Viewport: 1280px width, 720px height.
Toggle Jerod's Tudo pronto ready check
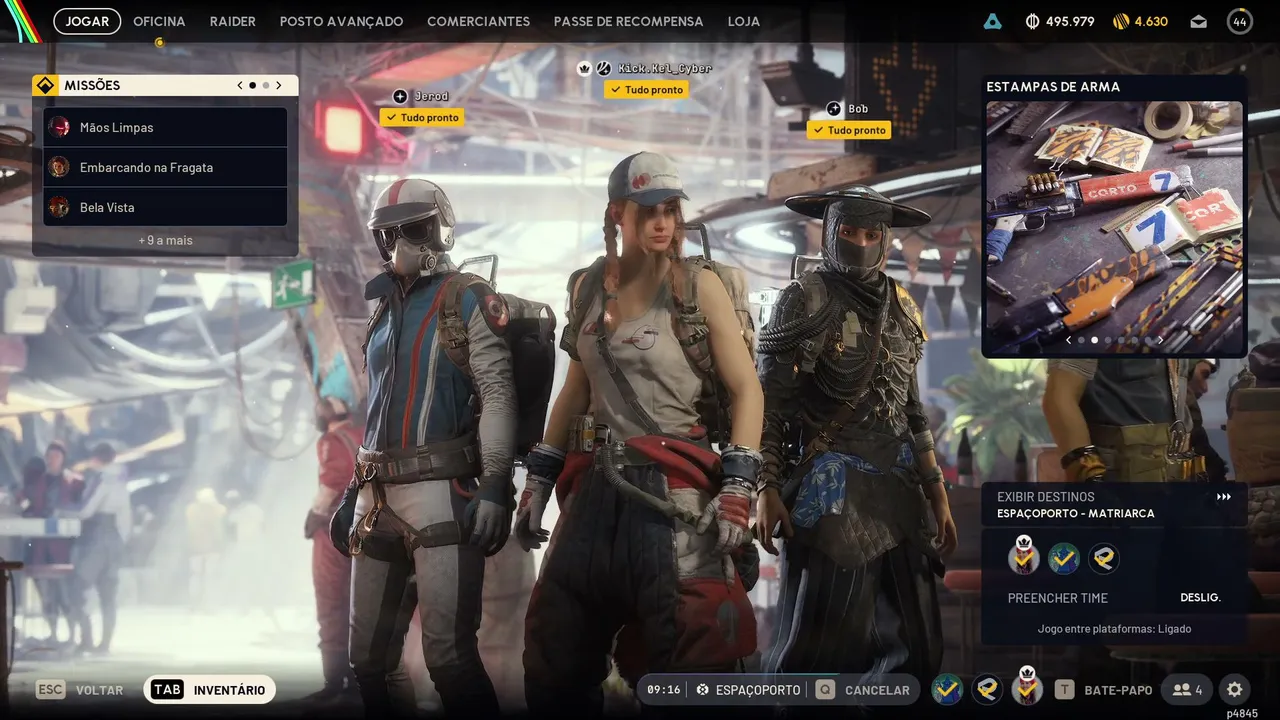pyautogui.click(x=422, y=118)
